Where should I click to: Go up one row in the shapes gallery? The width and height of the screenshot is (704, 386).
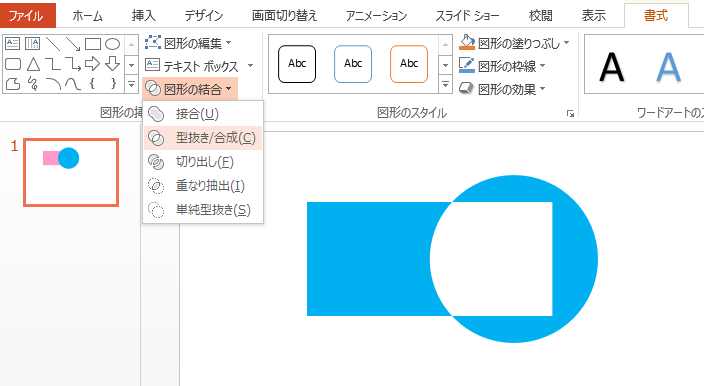[x=131, y=44]
